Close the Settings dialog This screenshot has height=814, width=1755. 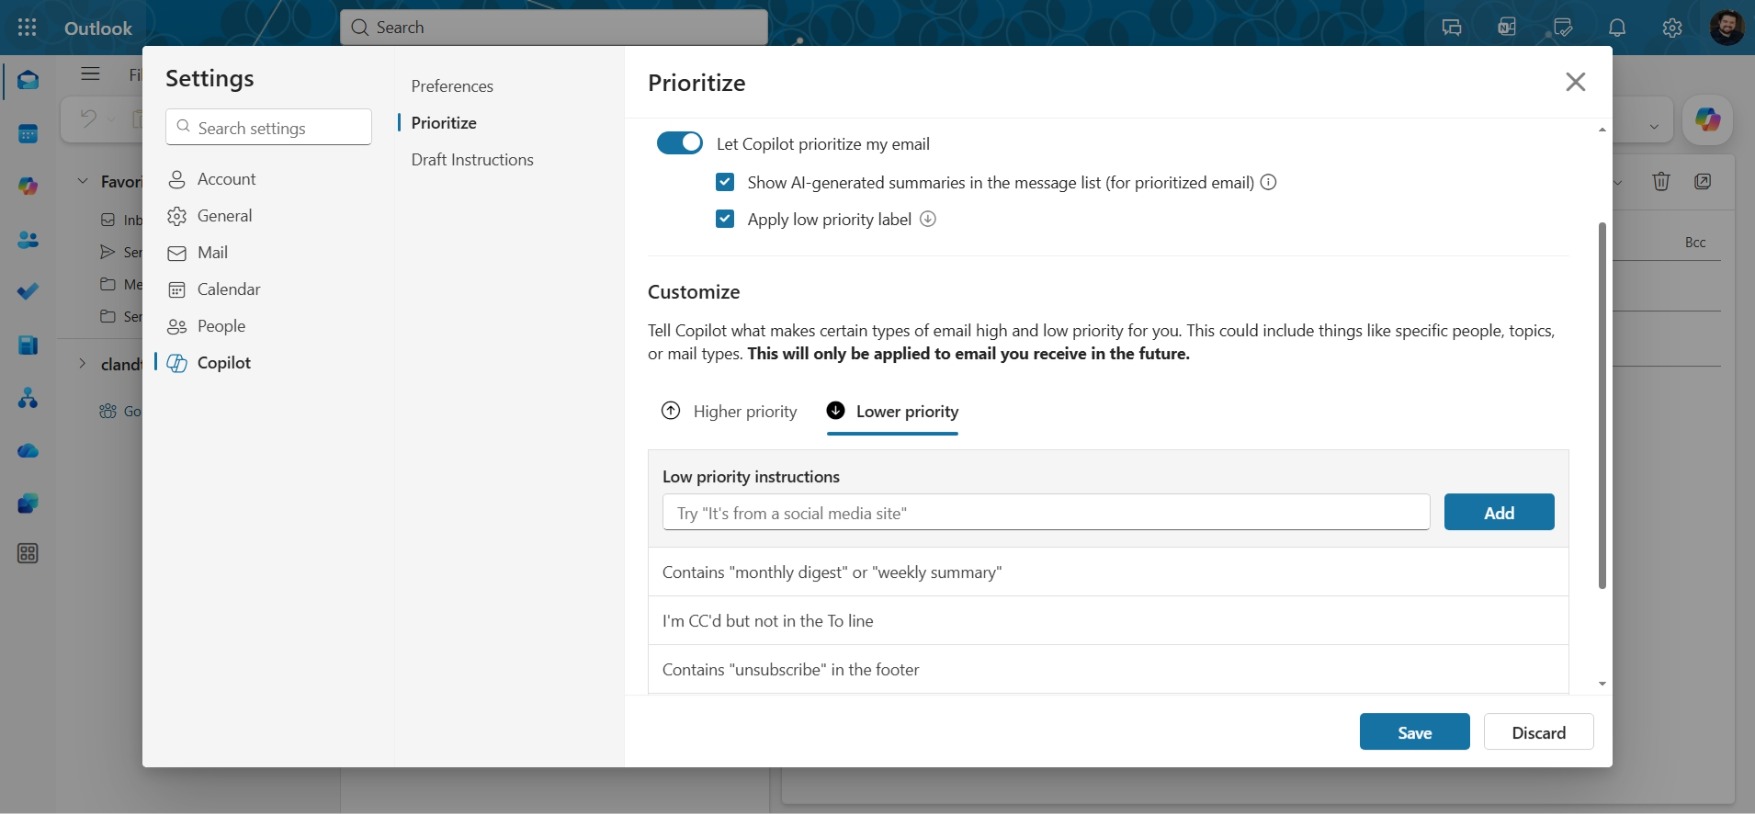click(x=1576, y=82)
